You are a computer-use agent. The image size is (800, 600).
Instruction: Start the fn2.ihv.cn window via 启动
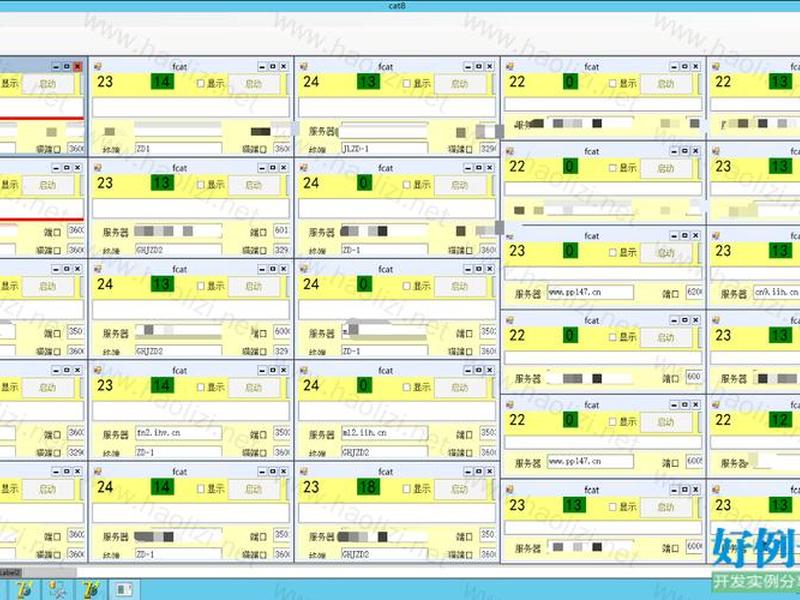click(254, 388)
